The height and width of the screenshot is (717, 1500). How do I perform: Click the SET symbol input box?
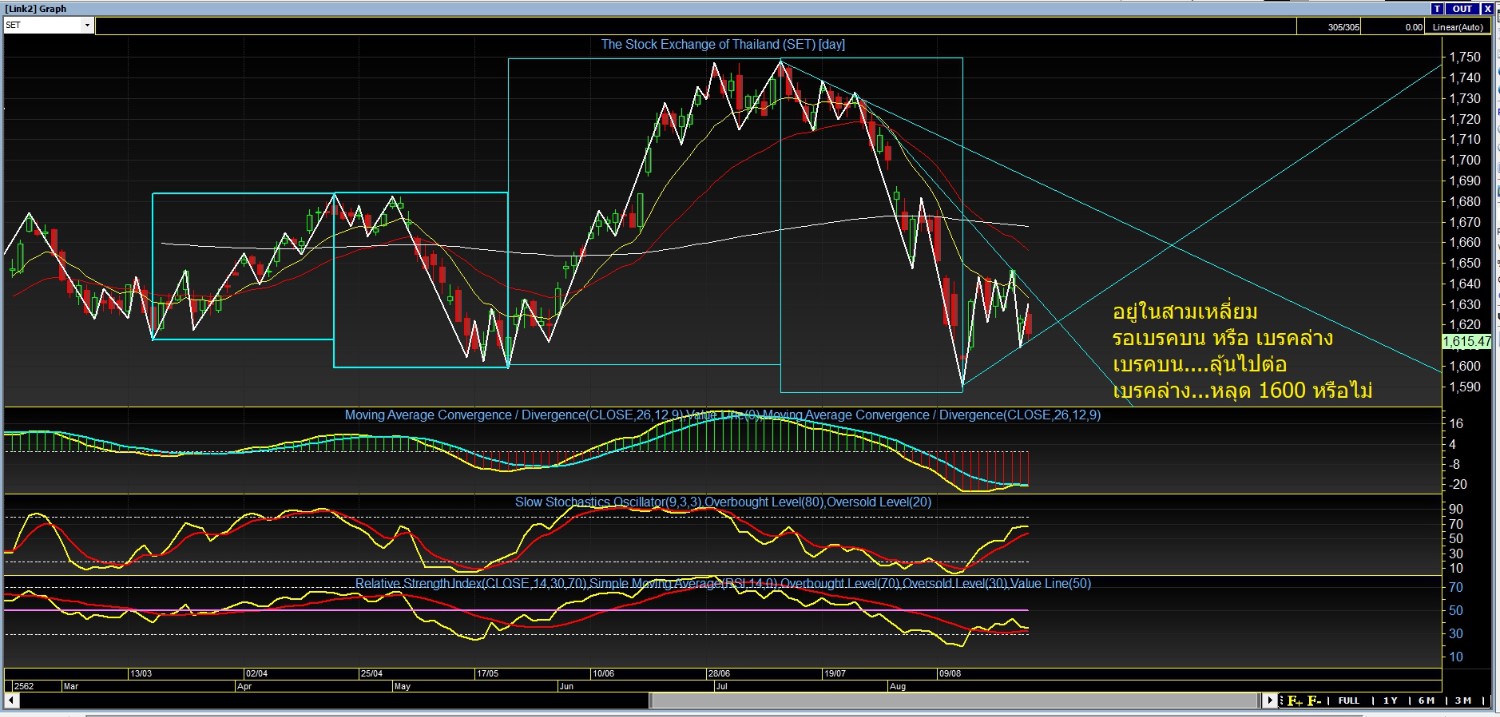click(x=42, y=25)
